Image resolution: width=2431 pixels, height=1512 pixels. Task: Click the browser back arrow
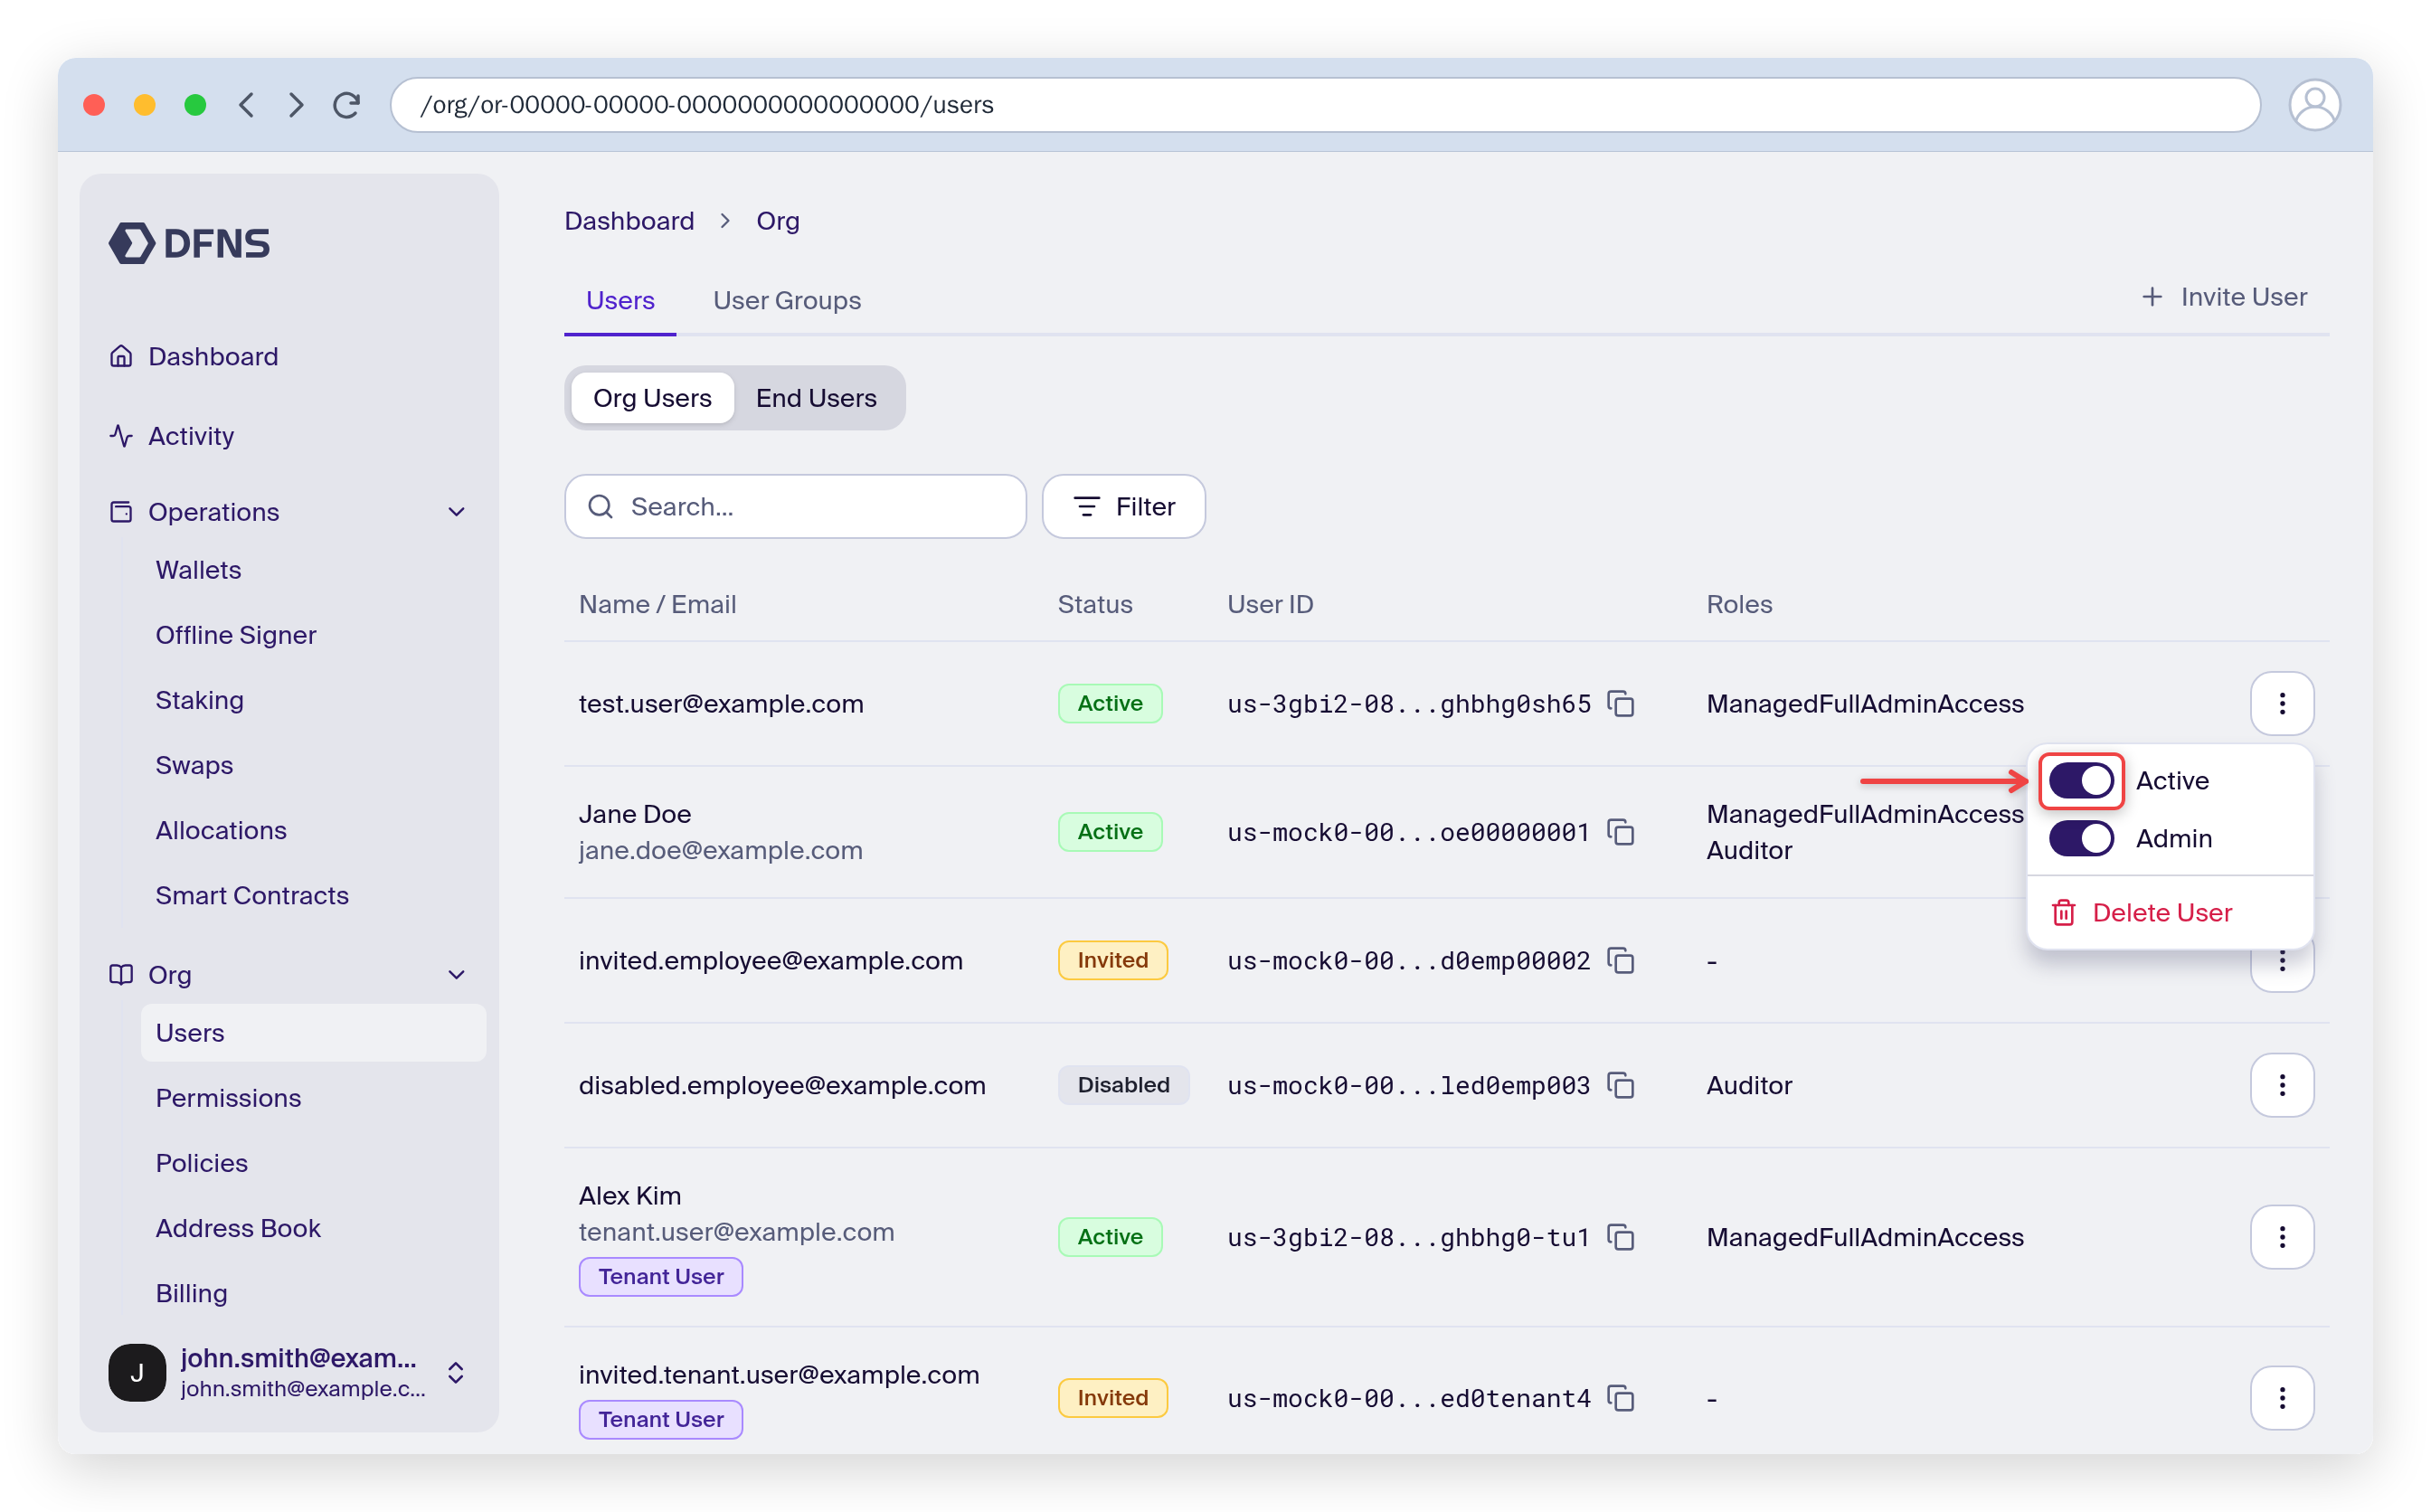click(x=247, y=105)
